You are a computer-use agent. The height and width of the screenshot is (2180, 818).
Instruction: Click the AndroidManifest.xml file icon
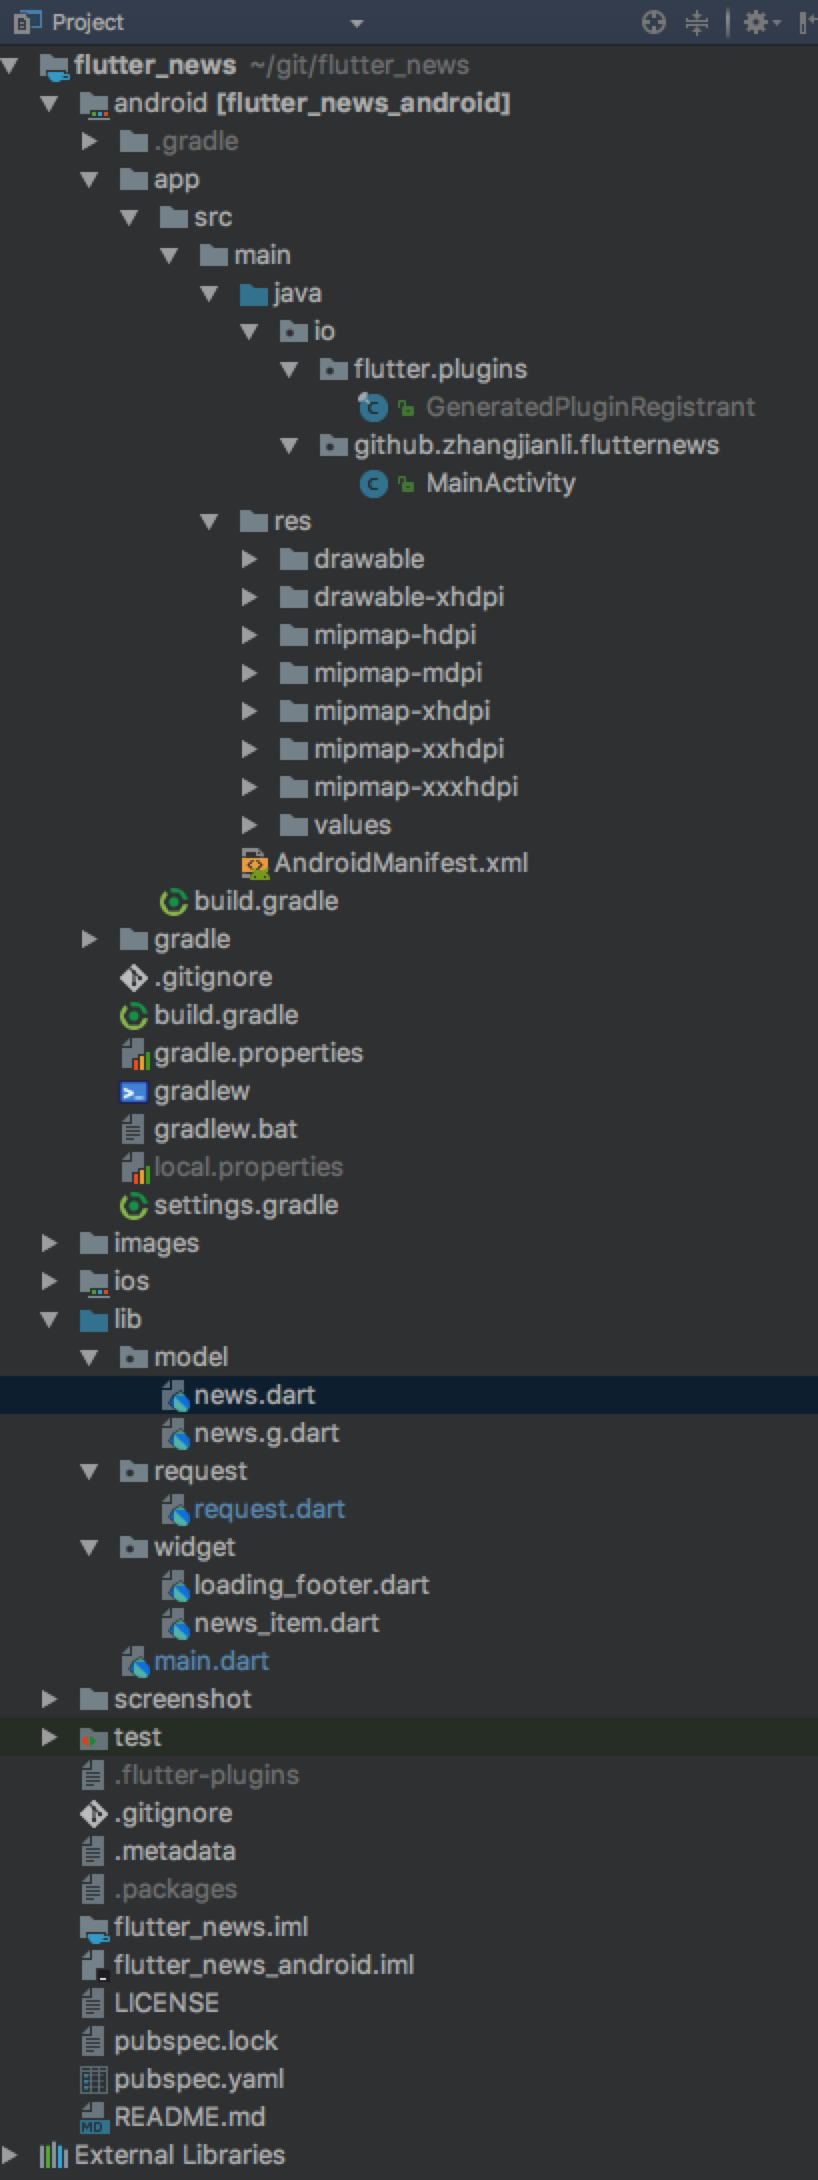click(255, 863)
